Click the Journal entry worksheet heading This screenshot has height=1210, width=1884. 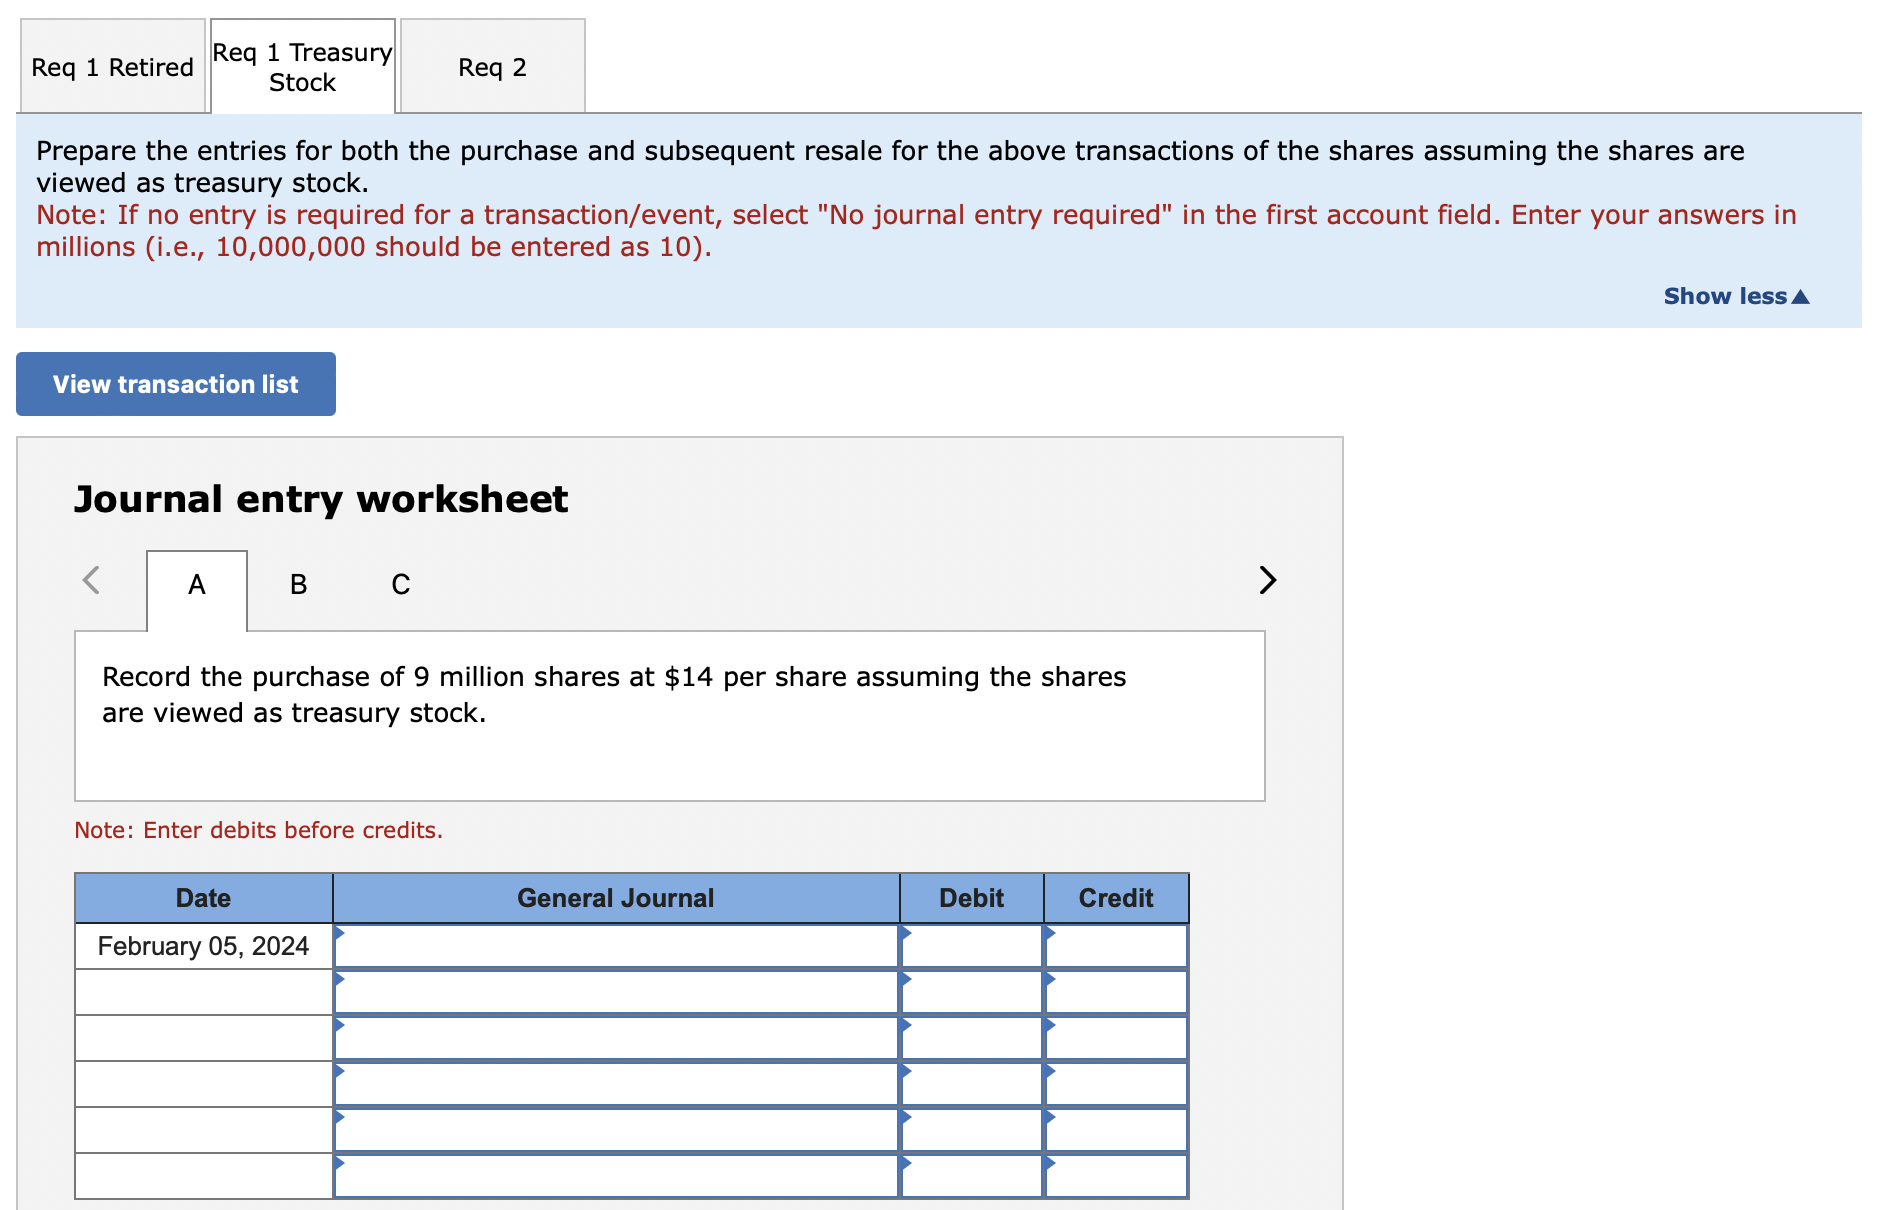[321, 499]
